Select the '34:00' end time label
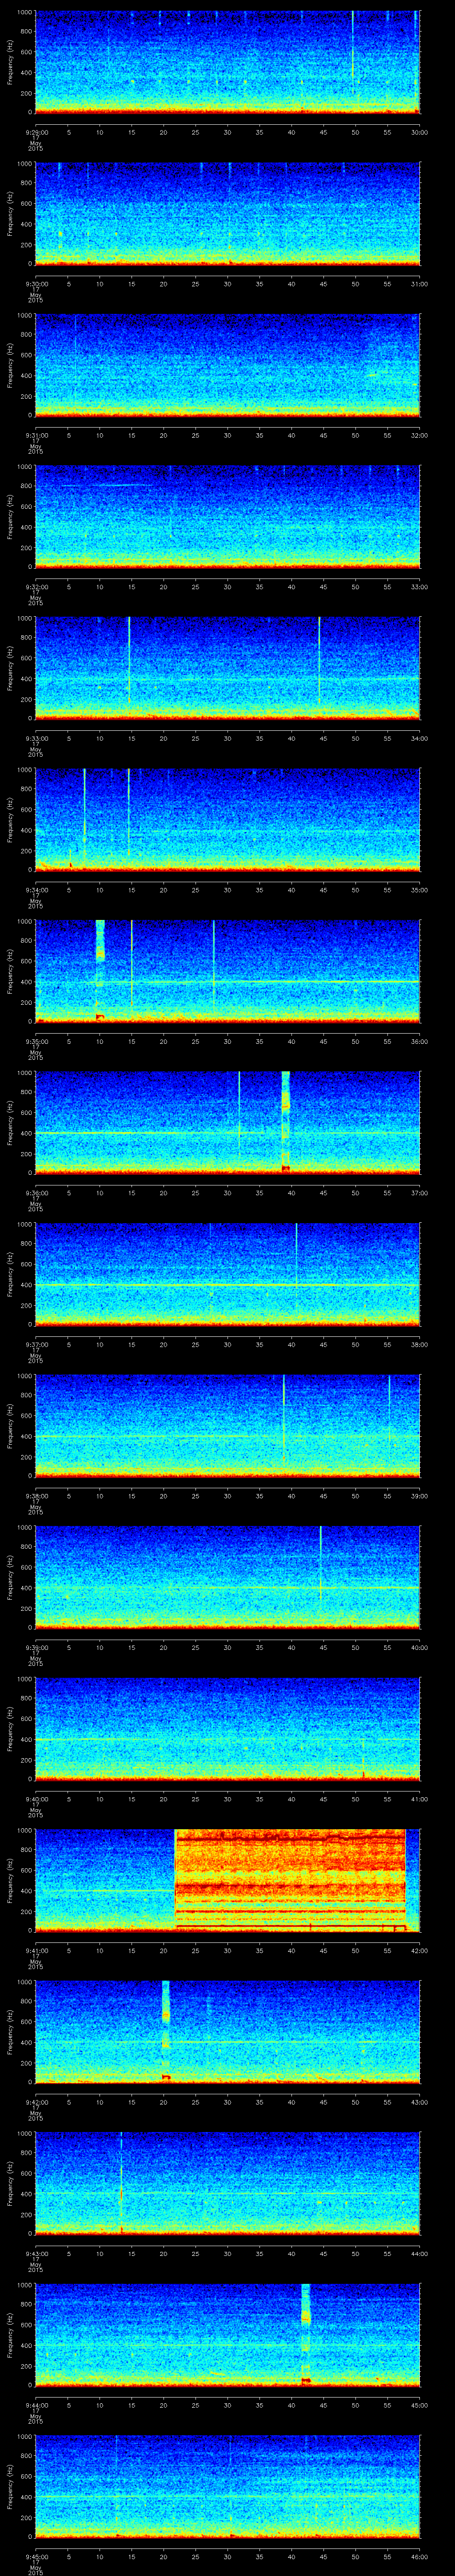Image resolution: width=455 pixels, height=2576 pixels. 420,738
